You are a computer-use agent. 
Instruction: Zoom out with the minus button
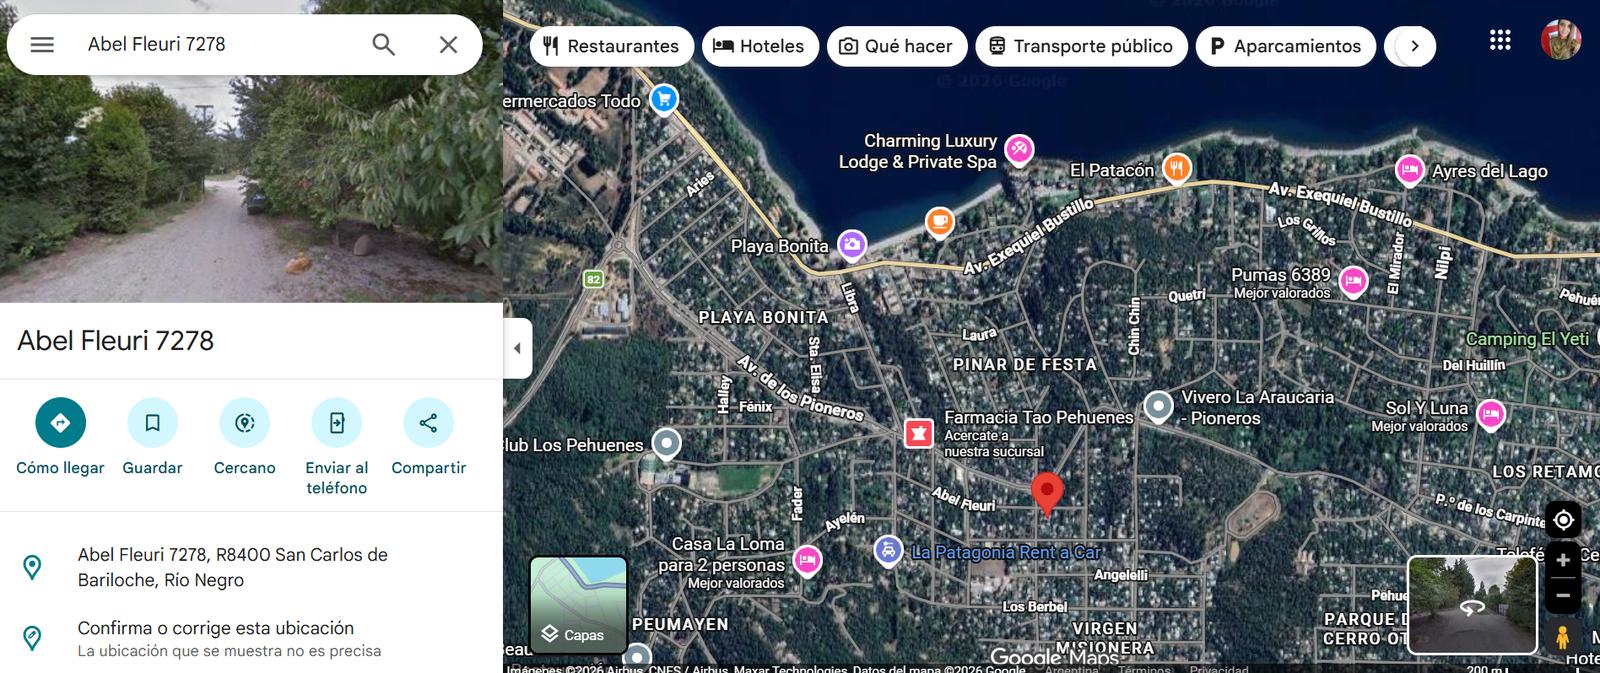click(1563, 596)
